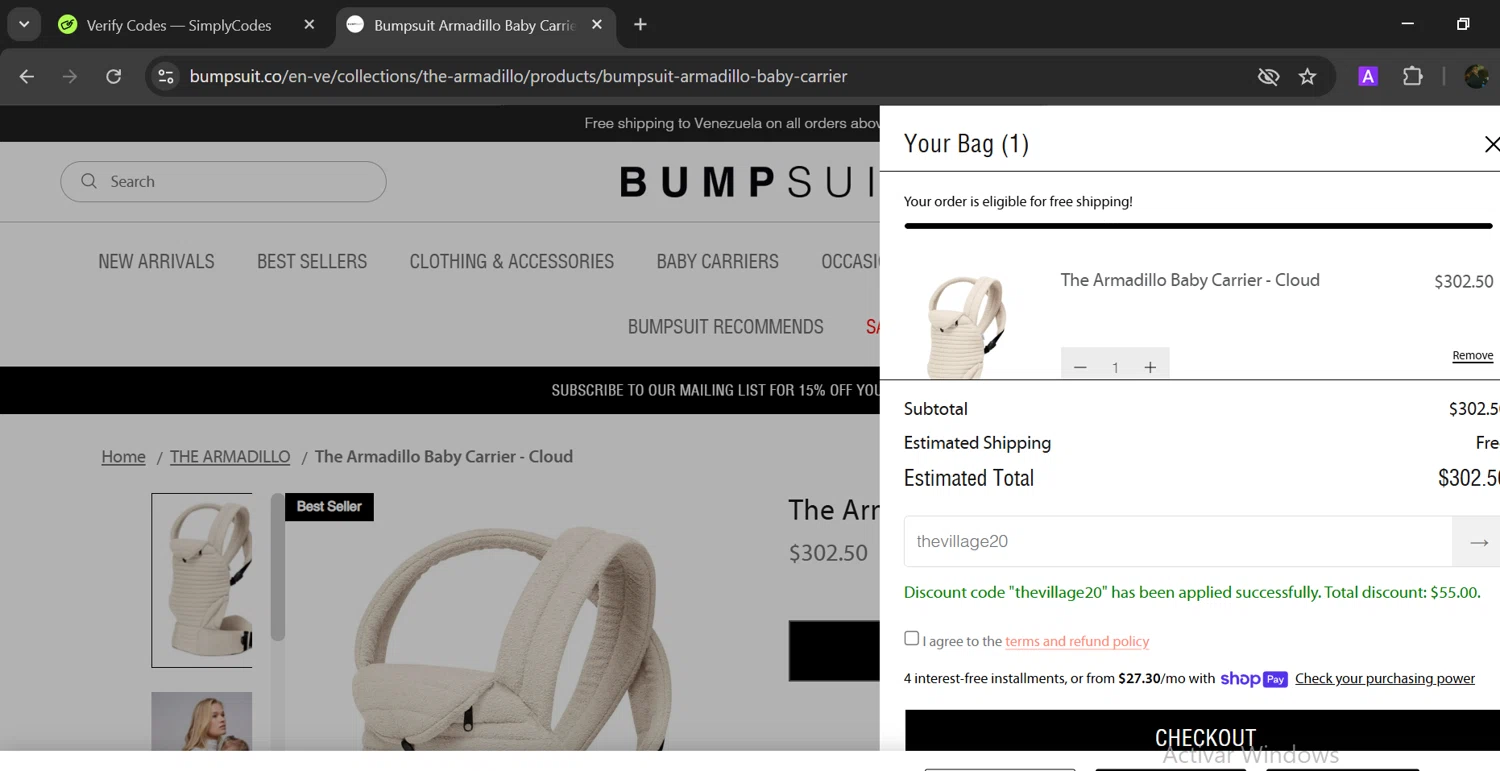The width and height of the screenshot is (1500, 771).
Task: Close the Verify Codes SimplyCodes tab
Action: tap(309, 25)
